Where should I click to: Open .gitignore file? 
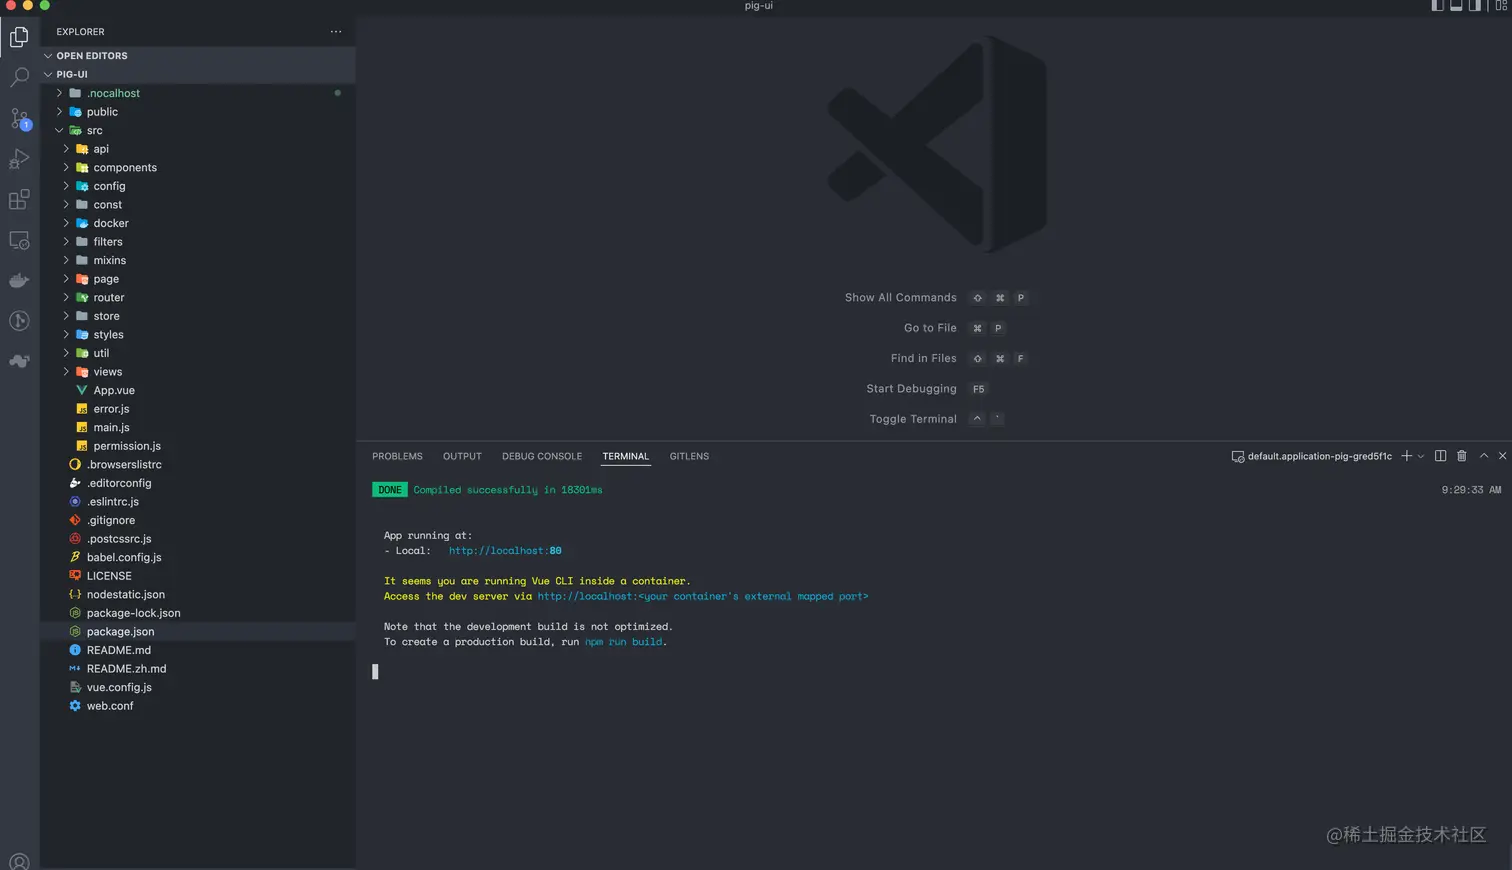[198, 520]
